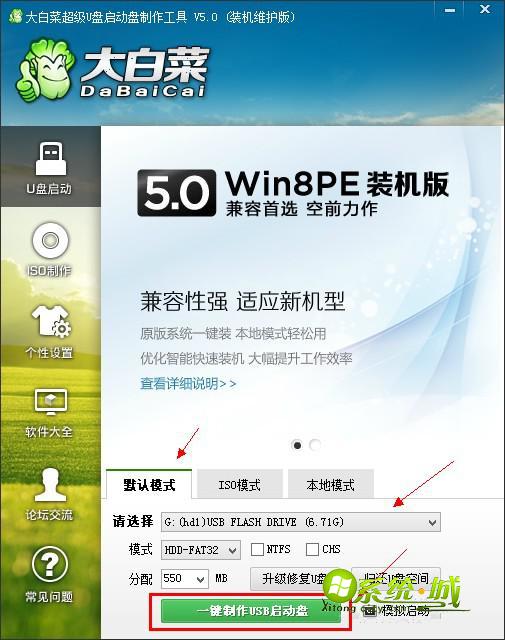Open 个性设置 shirt-and-gear icon

coord(51,321)
